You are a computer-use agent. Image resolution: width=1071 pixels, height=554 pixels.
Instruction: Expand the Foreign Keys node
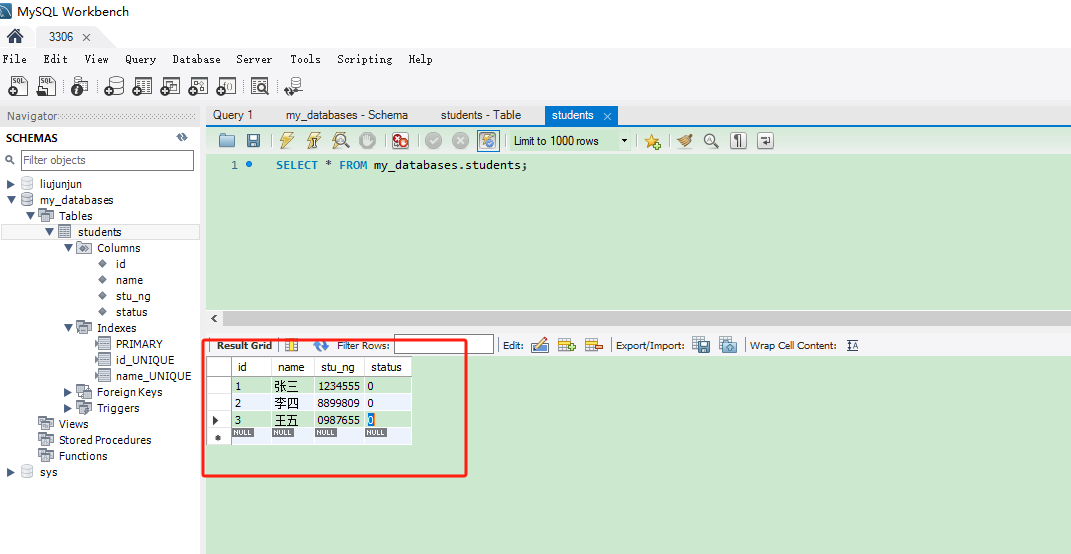coord(68,392)
